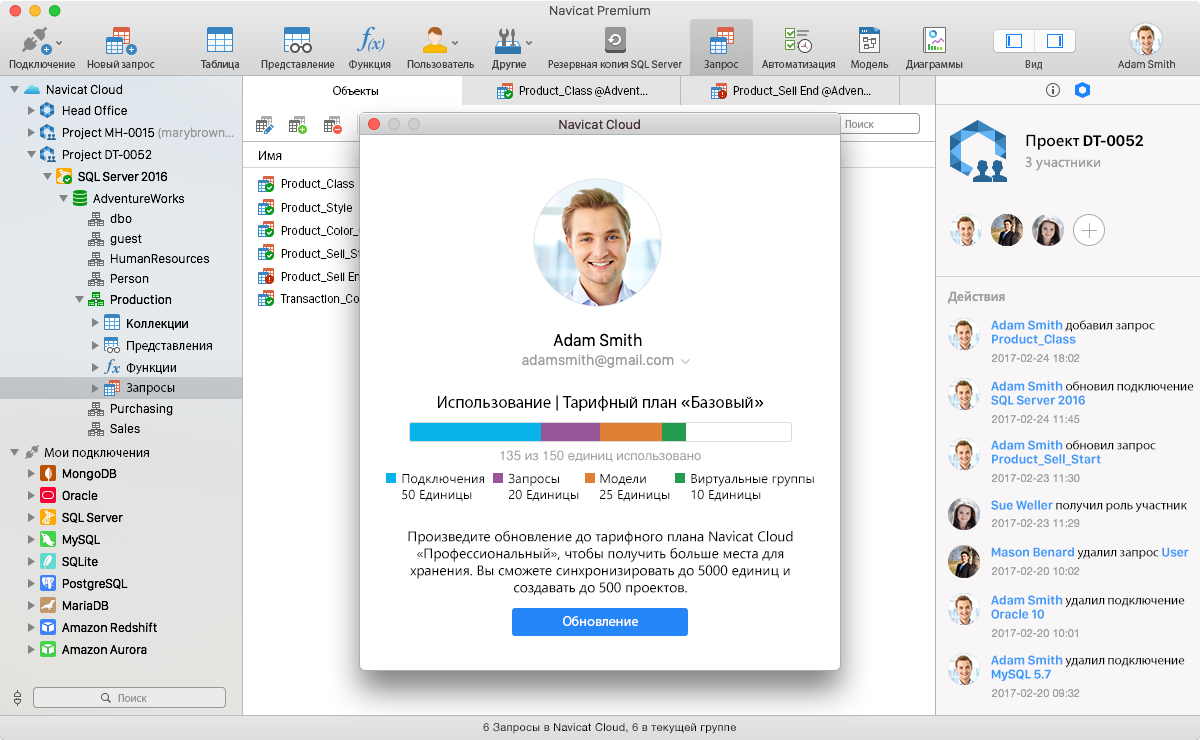
Task: Open Product_Sell_Start link in activity list
Action: (1045, 459)
